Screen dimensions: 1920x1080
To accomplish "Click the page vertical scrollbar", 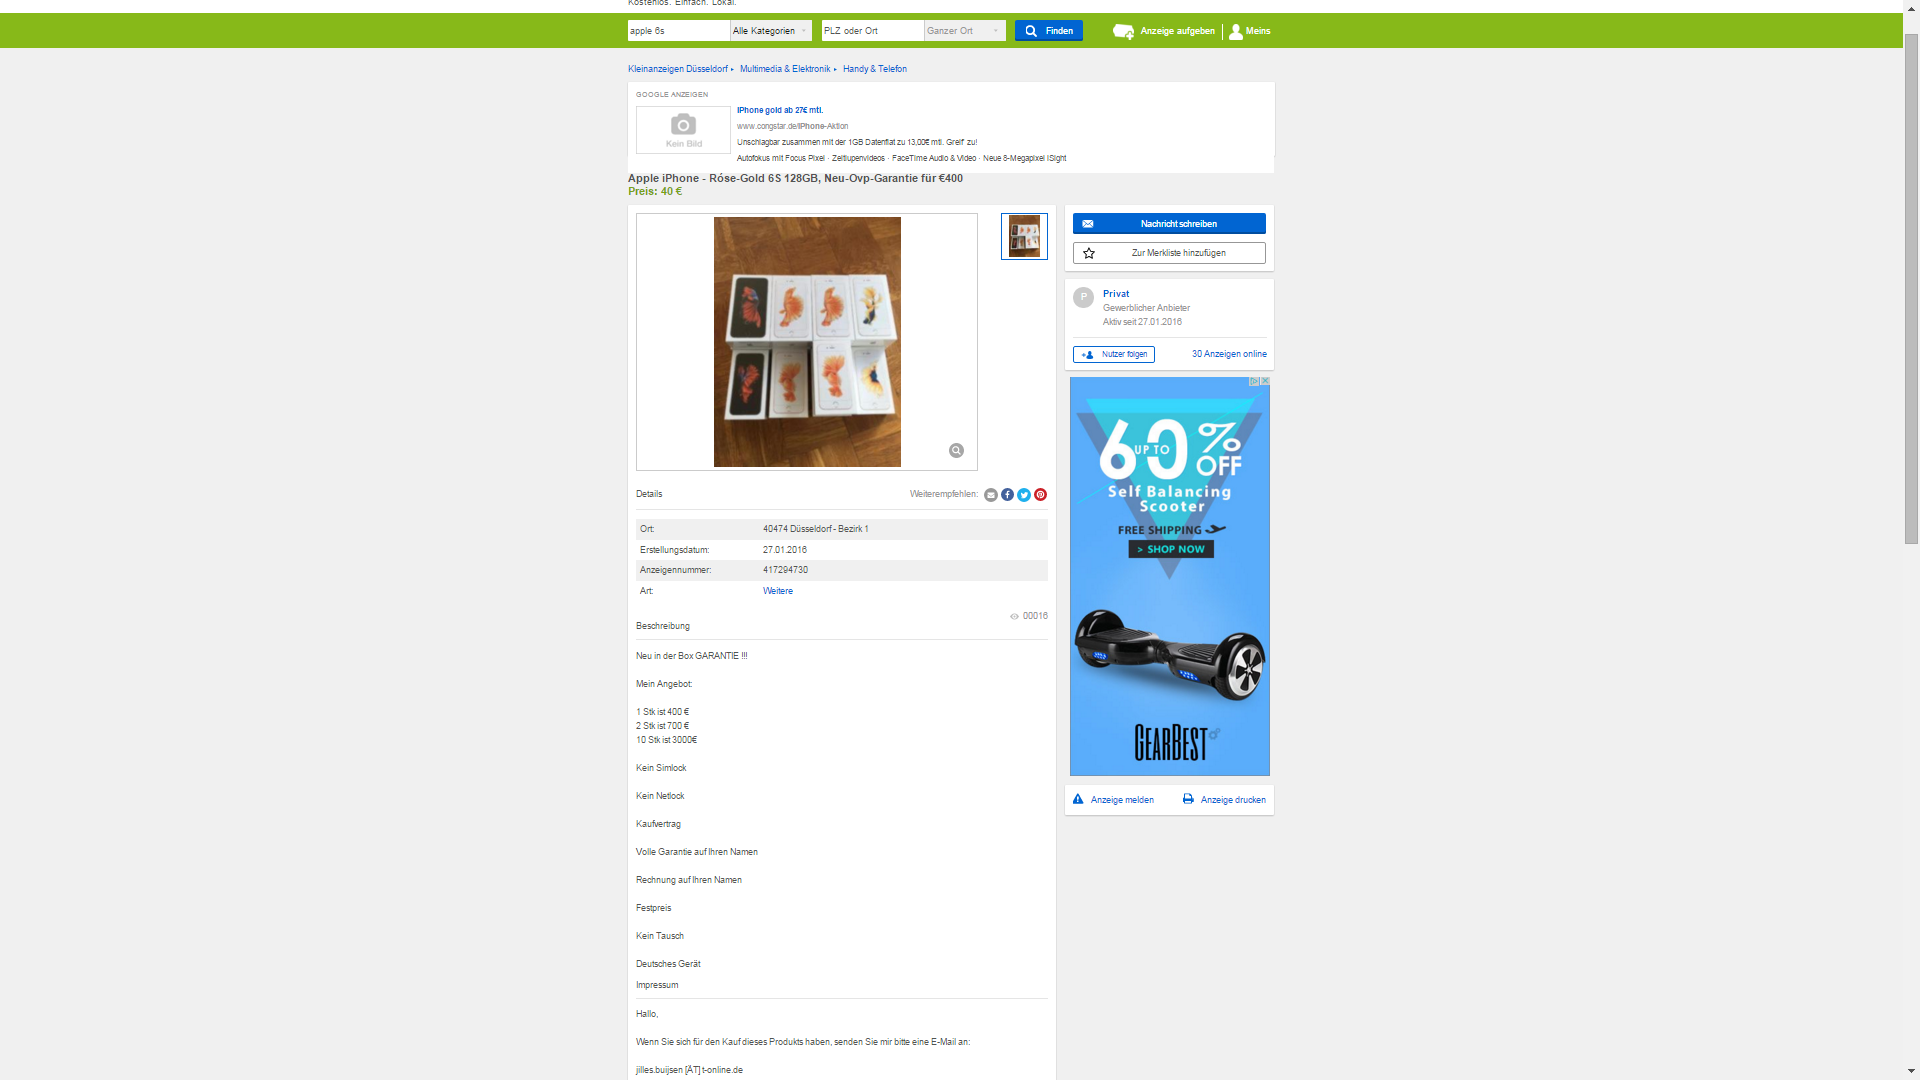I will 1911,290.
